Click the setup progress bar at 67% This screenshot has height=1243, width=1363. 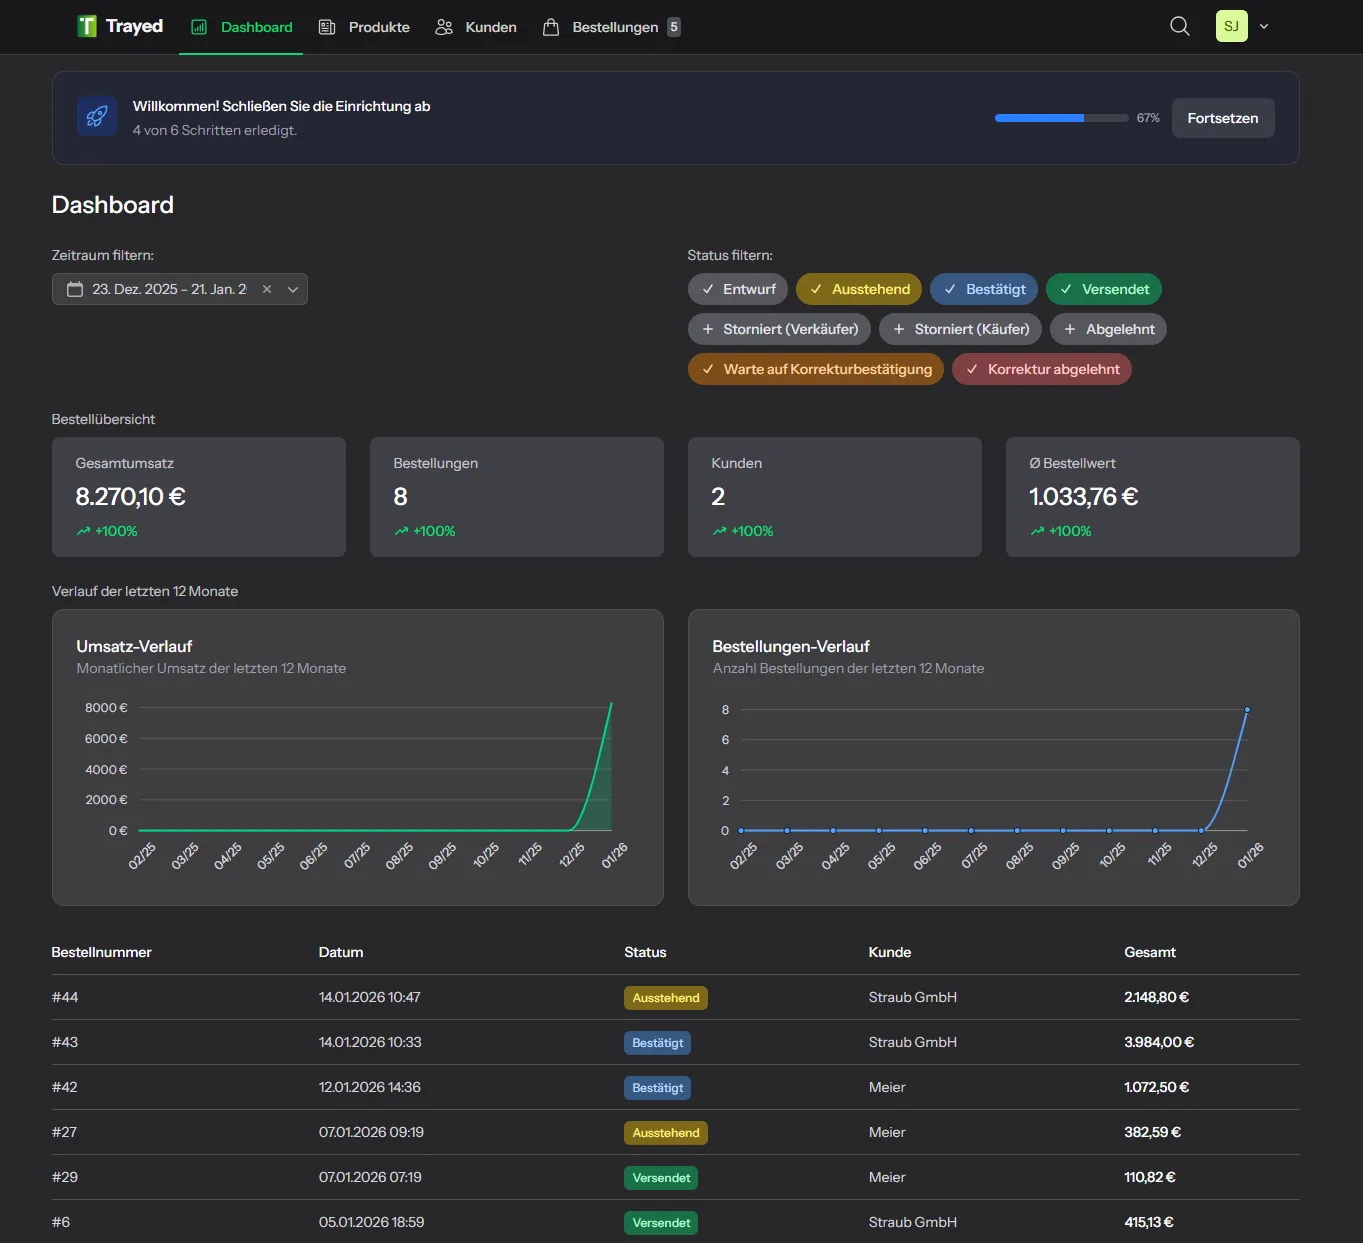[x=1061, y=118]
